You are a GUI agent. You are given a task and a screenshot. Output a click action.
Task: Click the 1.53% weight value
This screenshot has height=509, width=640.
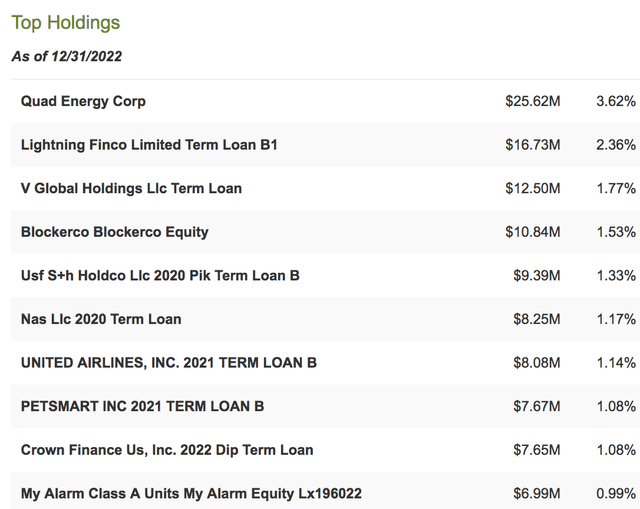click(x=616, y=232)
